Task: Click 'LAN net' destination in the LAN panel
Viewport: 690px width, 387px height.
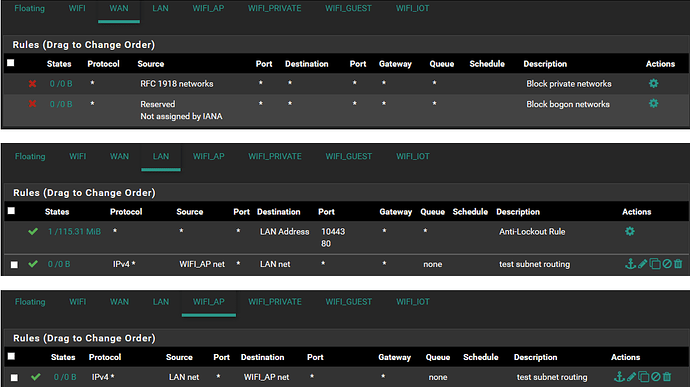Action: tap(275, 264)
